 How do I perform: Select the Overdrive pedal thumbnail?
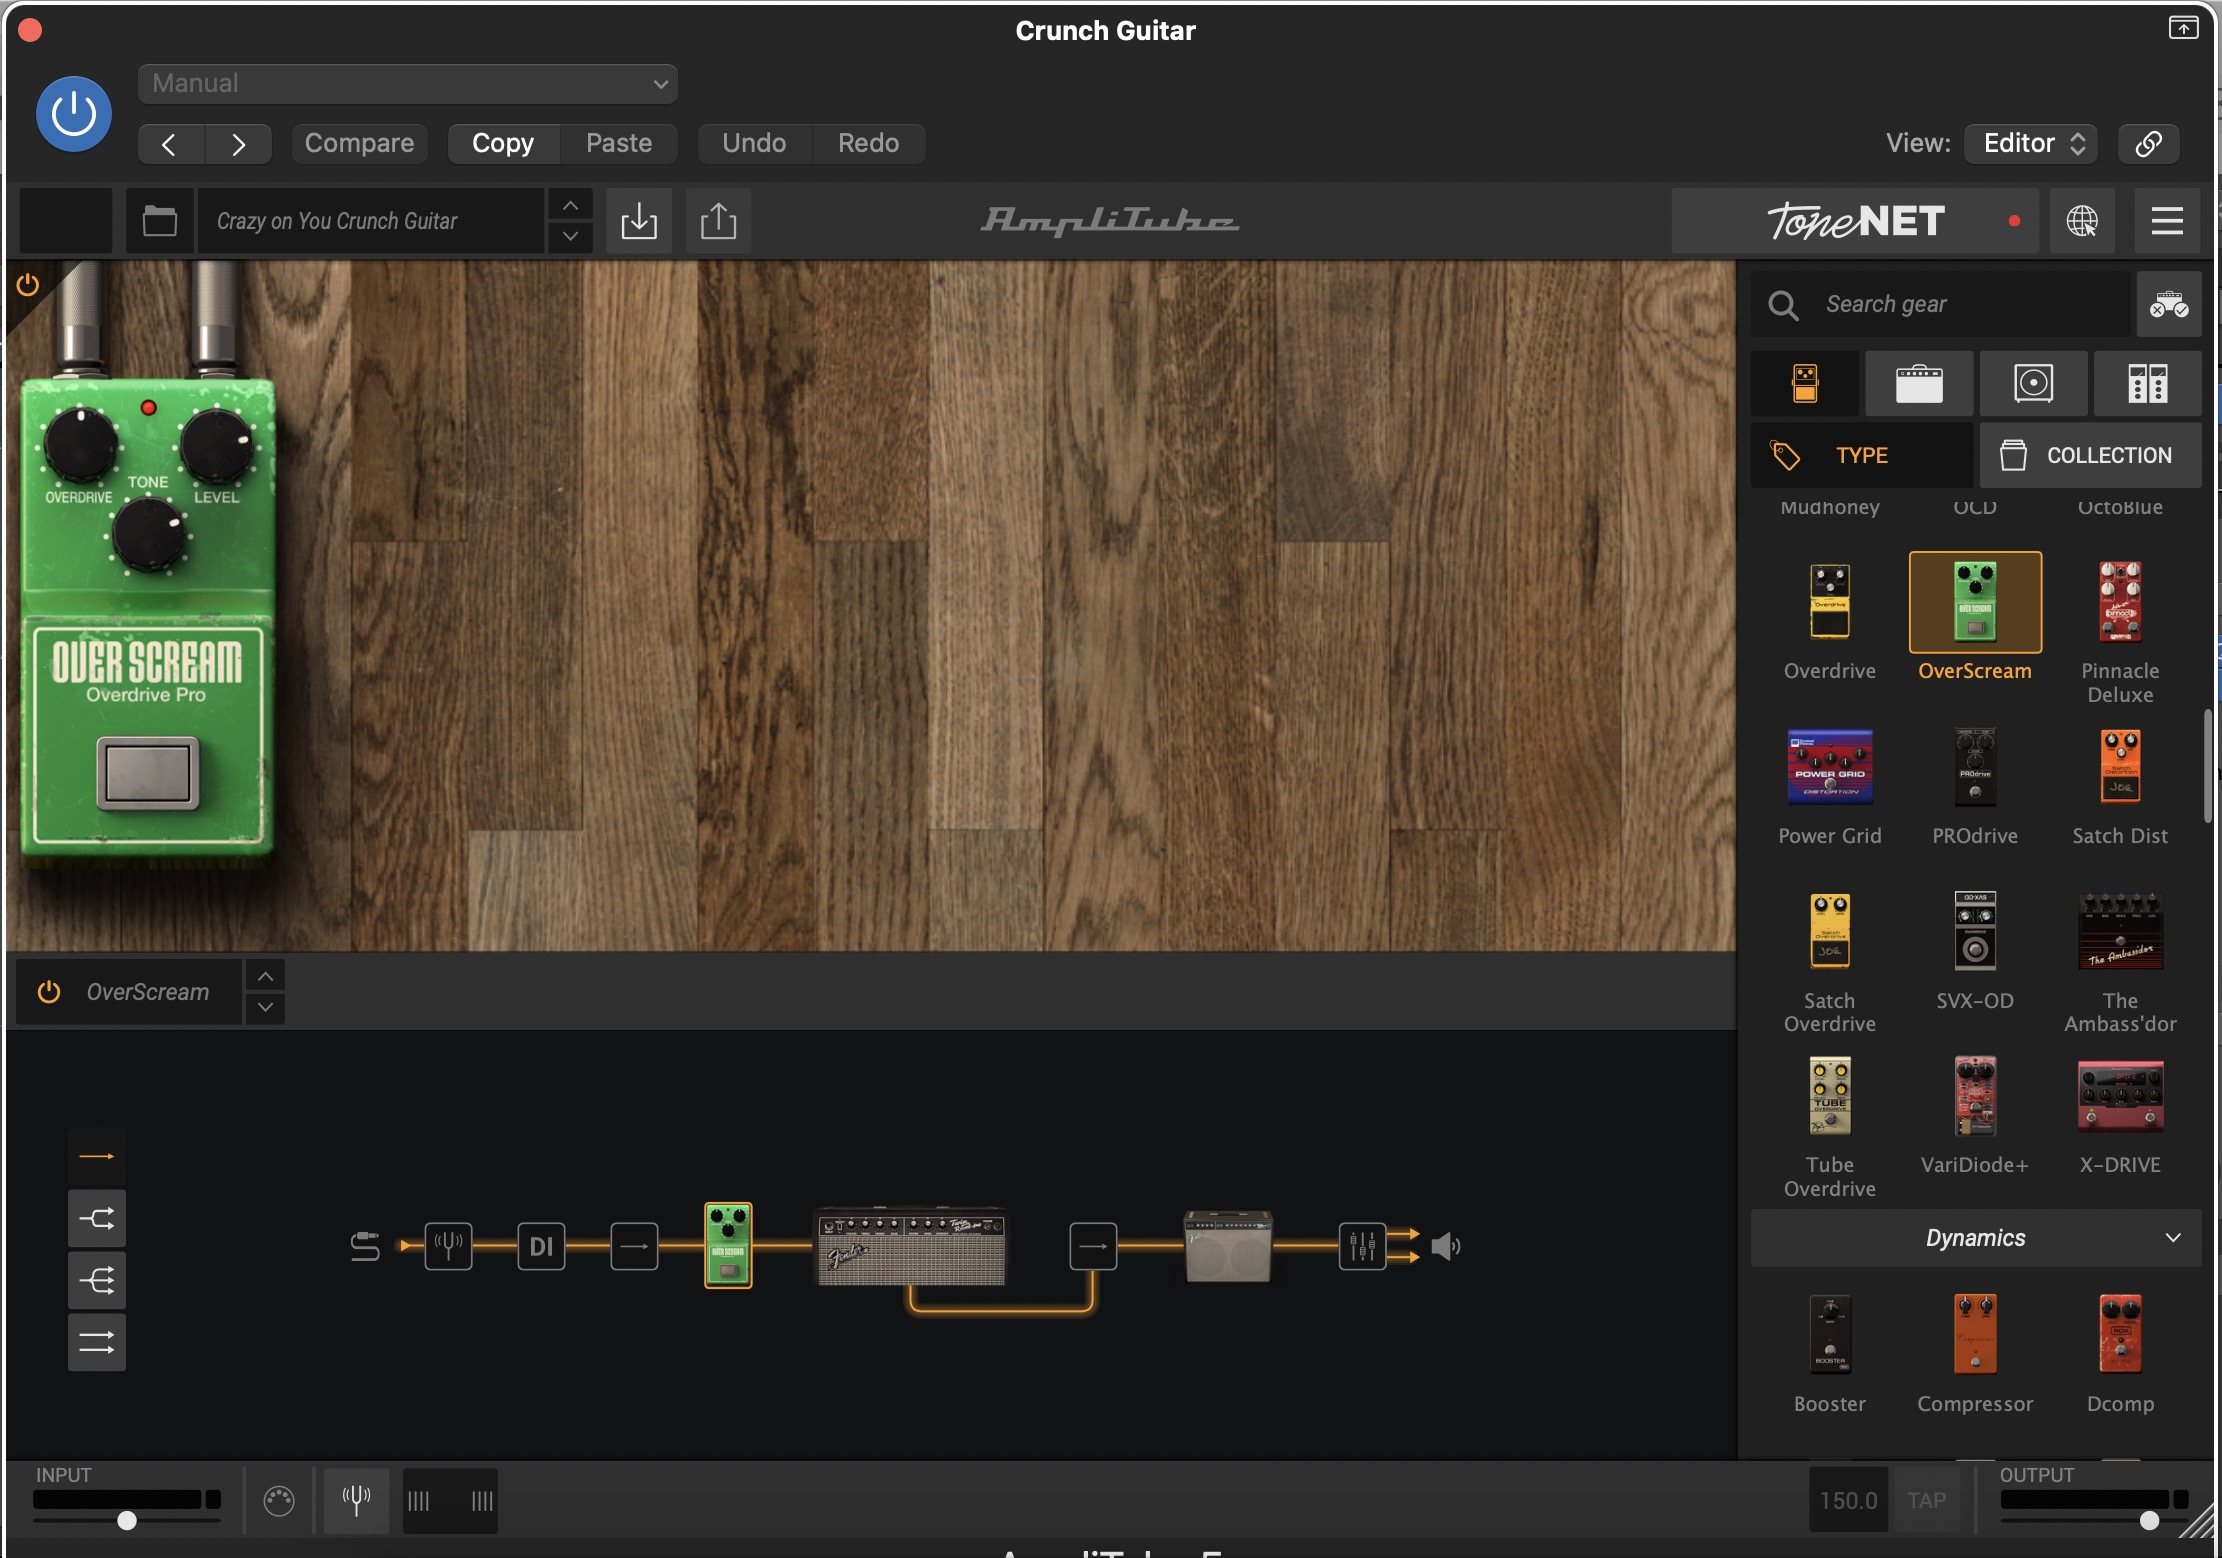[x=1830, y=601]
